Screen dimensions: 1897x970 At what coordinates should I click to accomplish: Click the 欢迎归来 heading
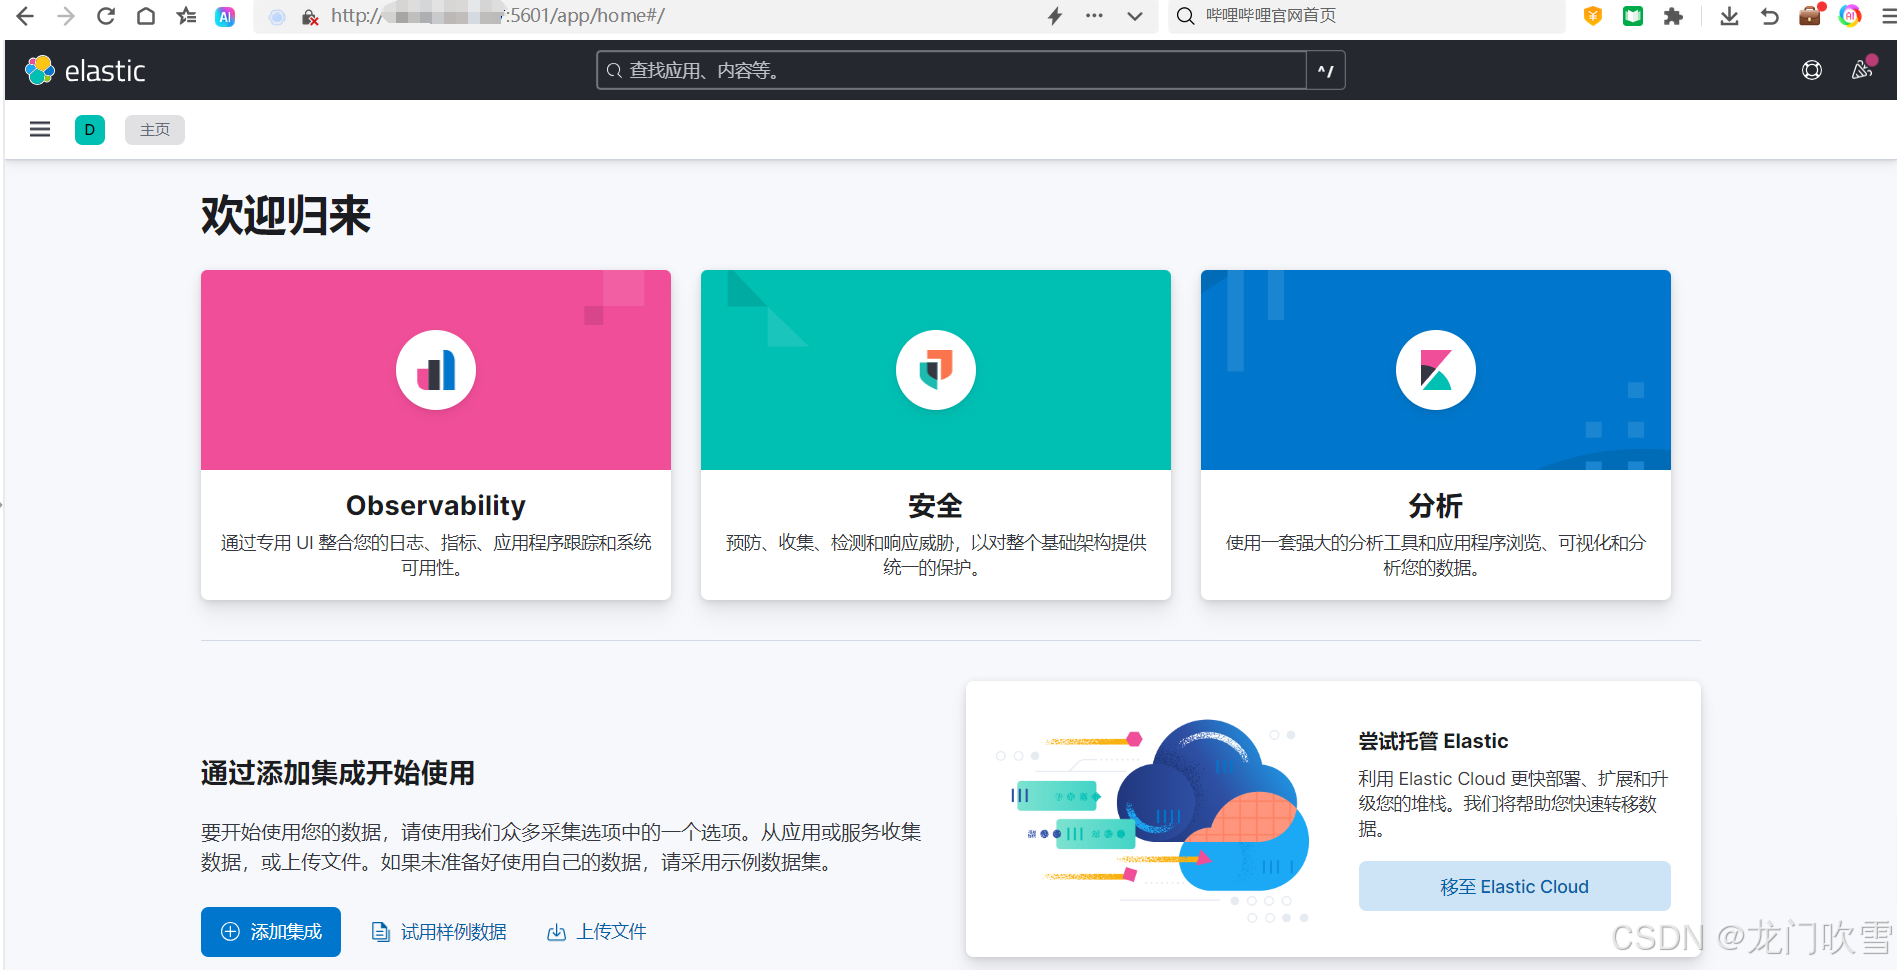point(286,215)
